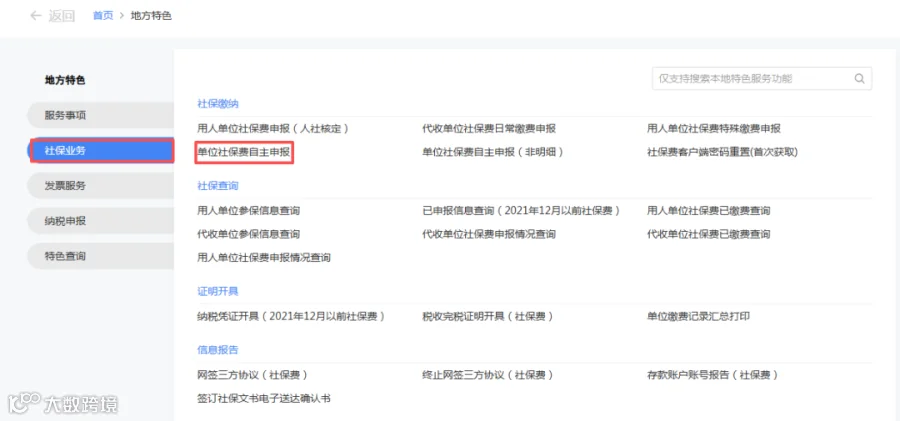The image size is (900, 421).
Task: Open the 纳税申报 sidebar tab
Action: point(100,221)
